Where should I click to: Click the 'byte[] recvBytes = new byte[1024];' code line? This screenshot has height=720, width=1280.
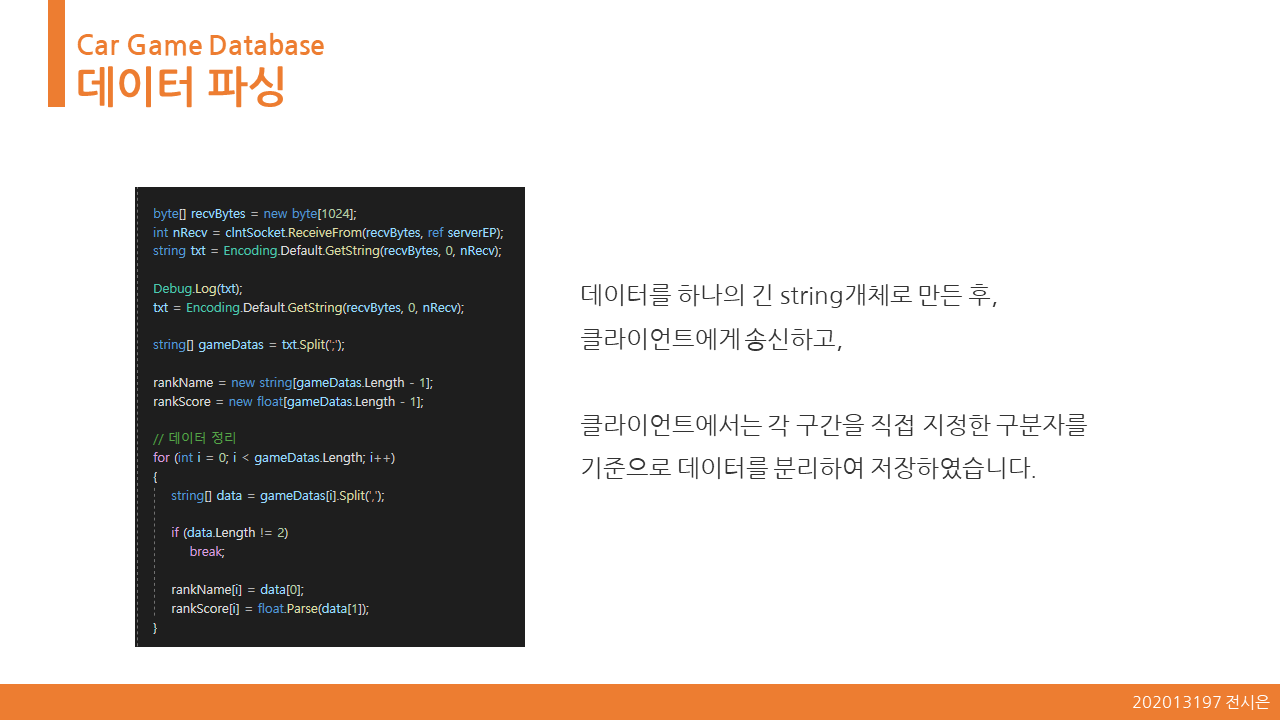coord(255,213)
